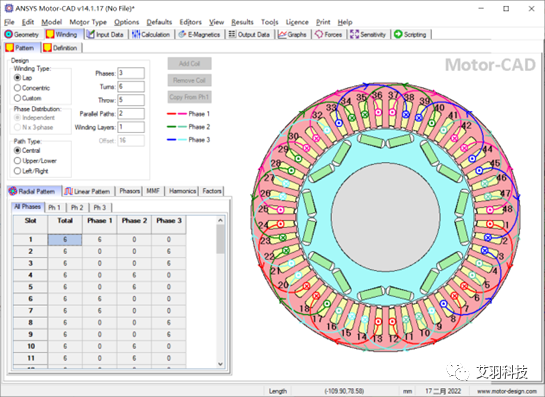Viewport: 545px width, 397px height.
Task: Click the Remove Coil button
Action: 189,80
